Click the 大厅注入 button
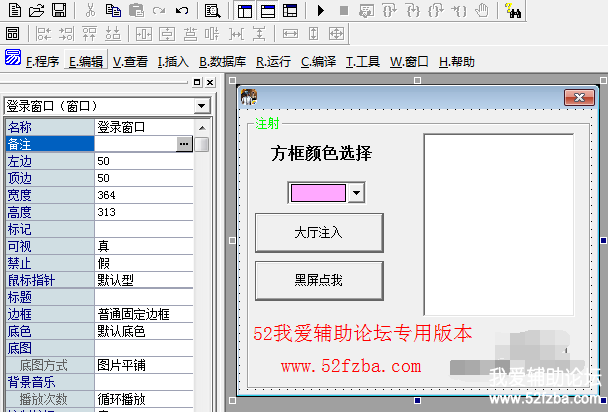 coord(319,233)
